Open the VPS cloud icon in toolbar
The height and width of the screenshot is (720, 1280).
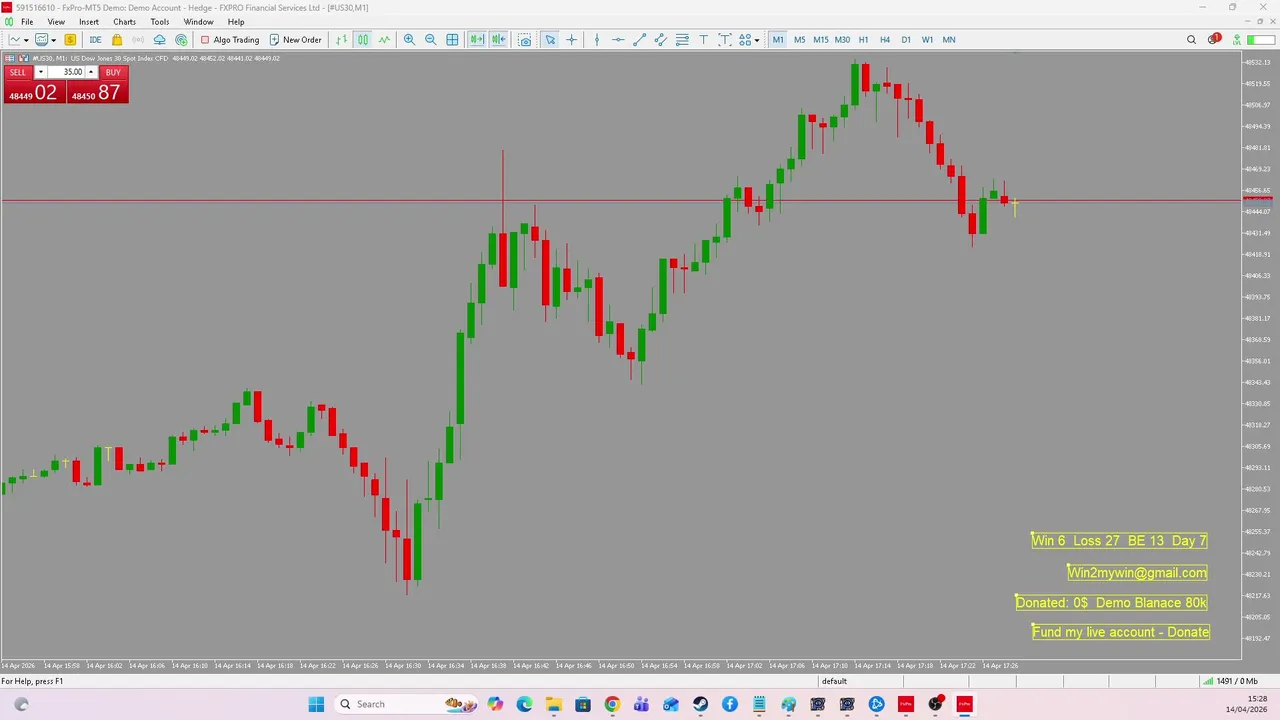(x=159, y=40)
